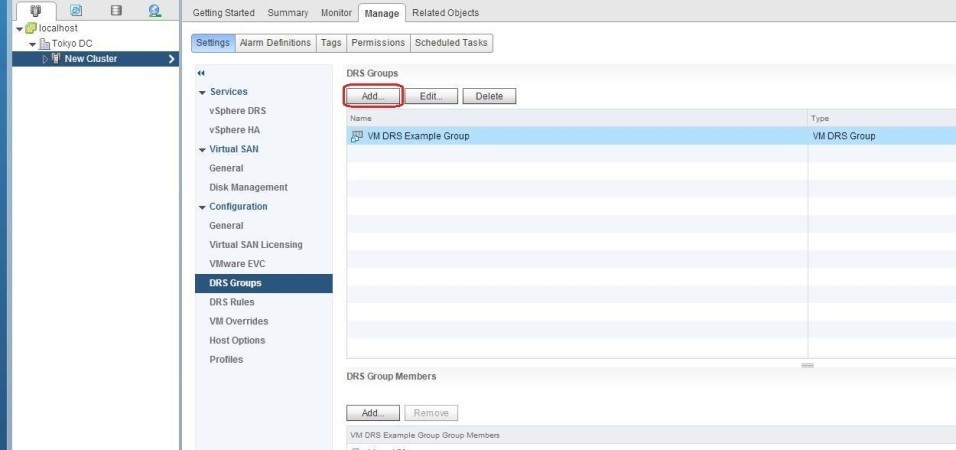Image resolution: width=956 pixels, height=450 pixels.
Task: Select Tokyo DC in the inventory tree
Action: click(x=72, y=44)
